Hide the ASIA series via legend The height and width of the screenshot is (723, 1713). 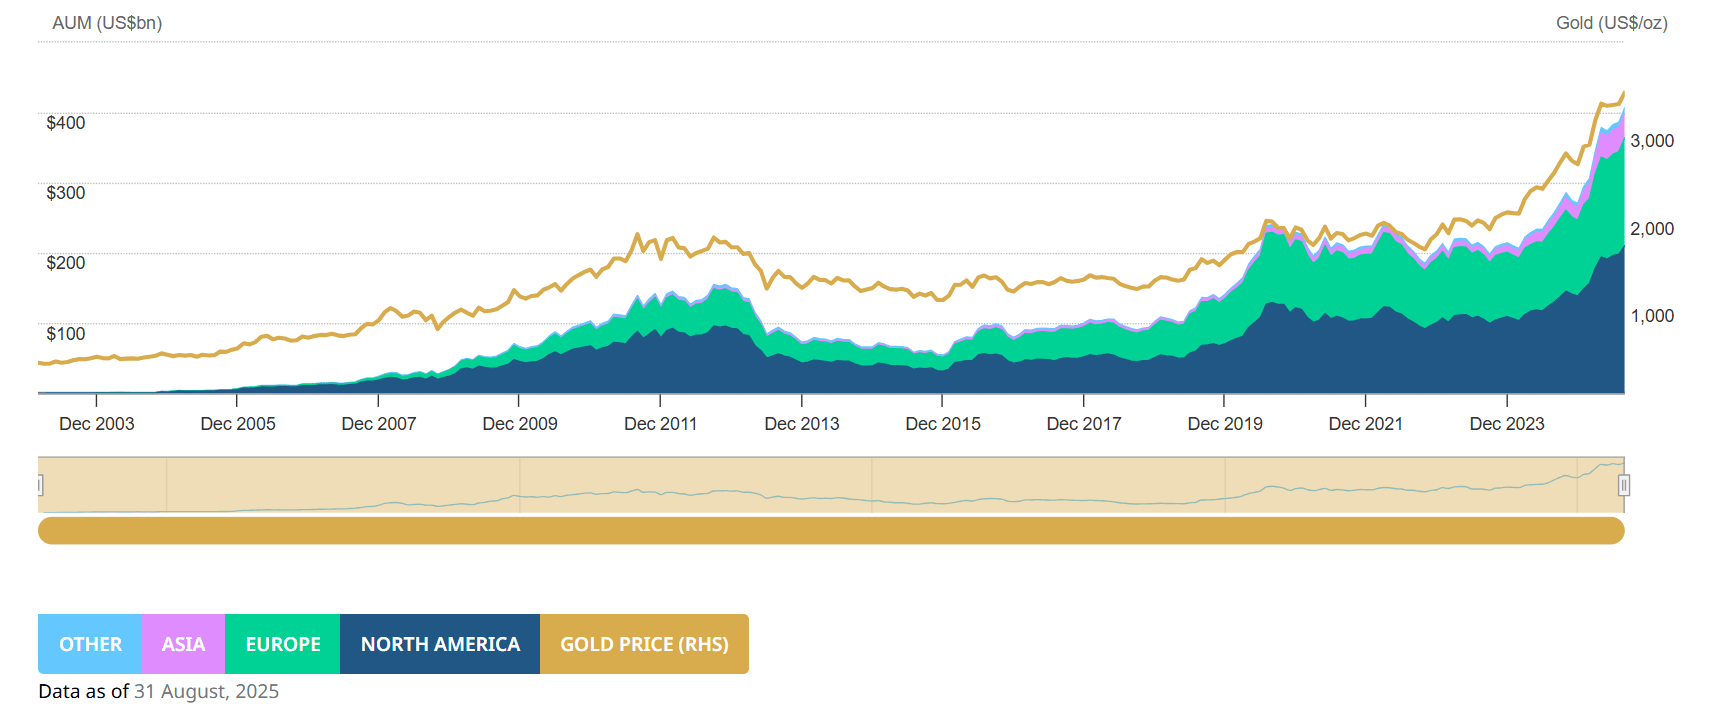(183, 644)
